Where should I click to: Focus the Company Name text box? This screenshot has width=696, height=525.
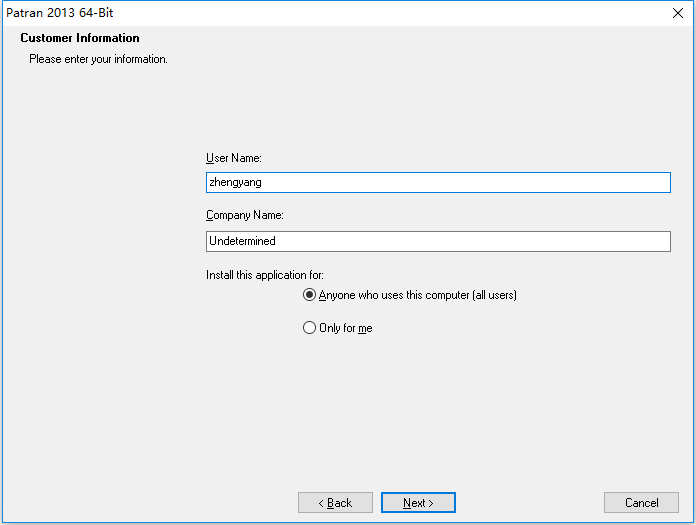[438, 241]
